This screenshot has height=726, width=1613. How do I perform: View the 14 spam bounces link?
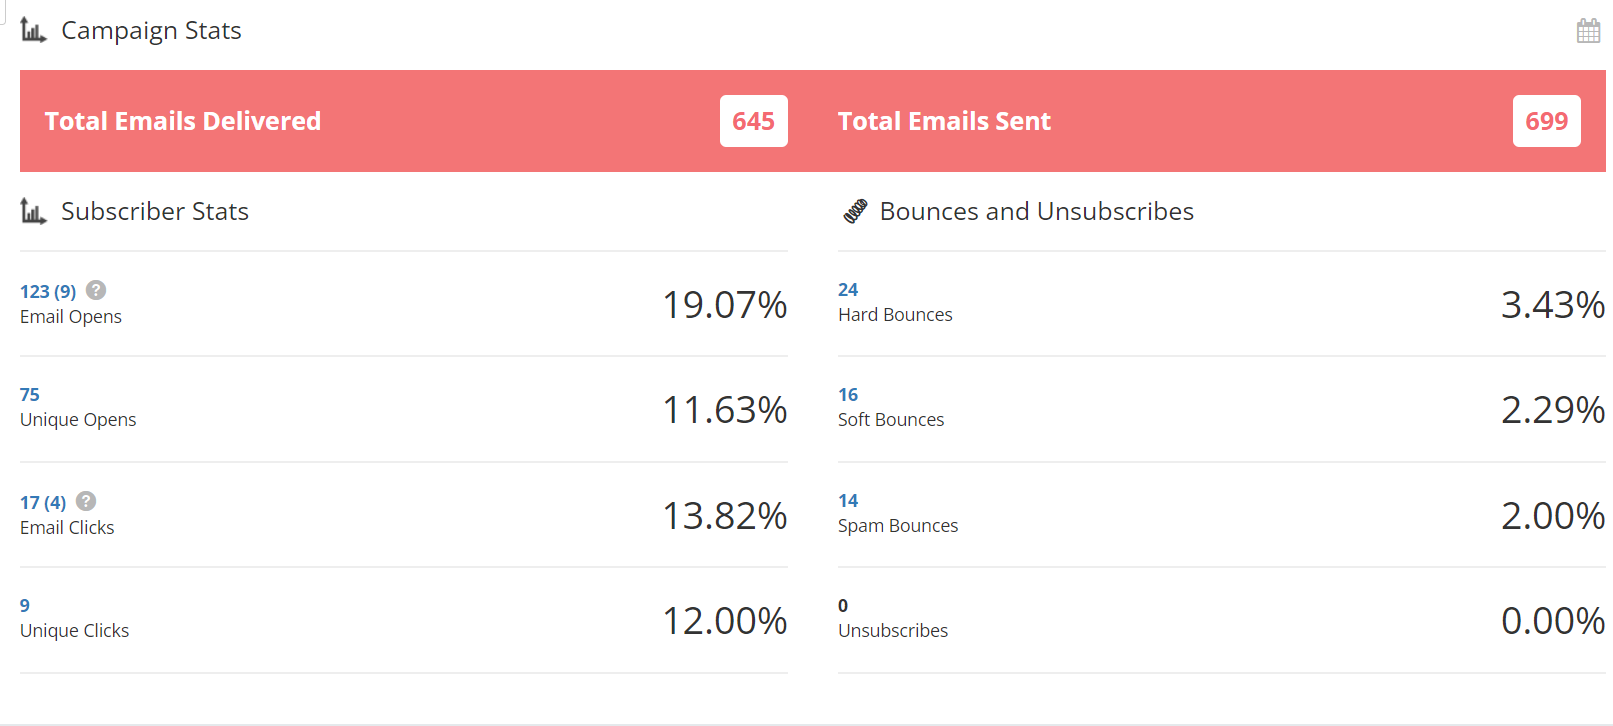(x=848, y=501)
